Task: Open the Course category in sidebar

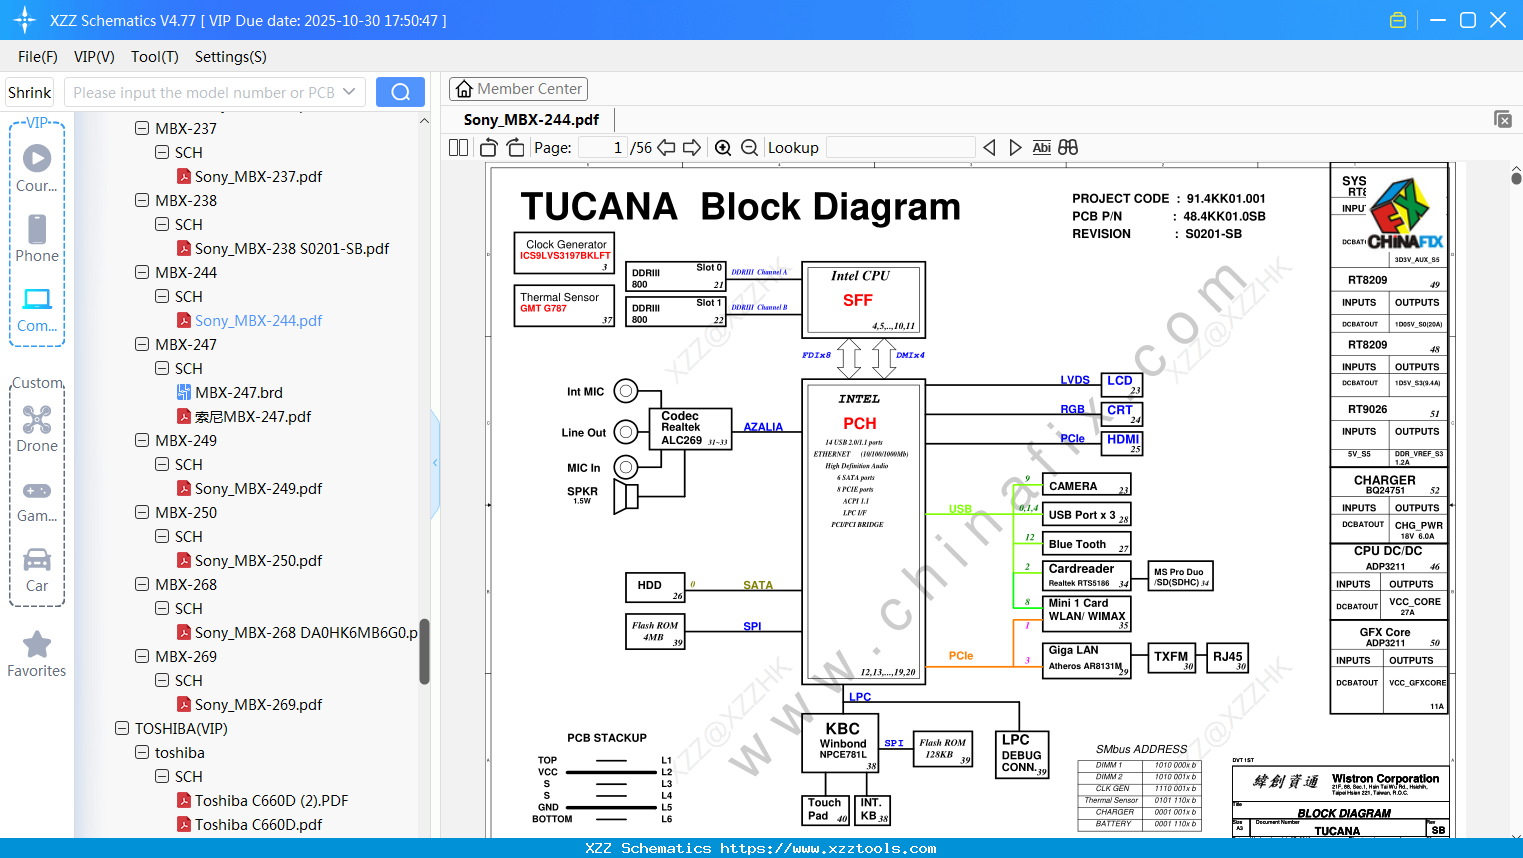Action: [x=37, y=168]
